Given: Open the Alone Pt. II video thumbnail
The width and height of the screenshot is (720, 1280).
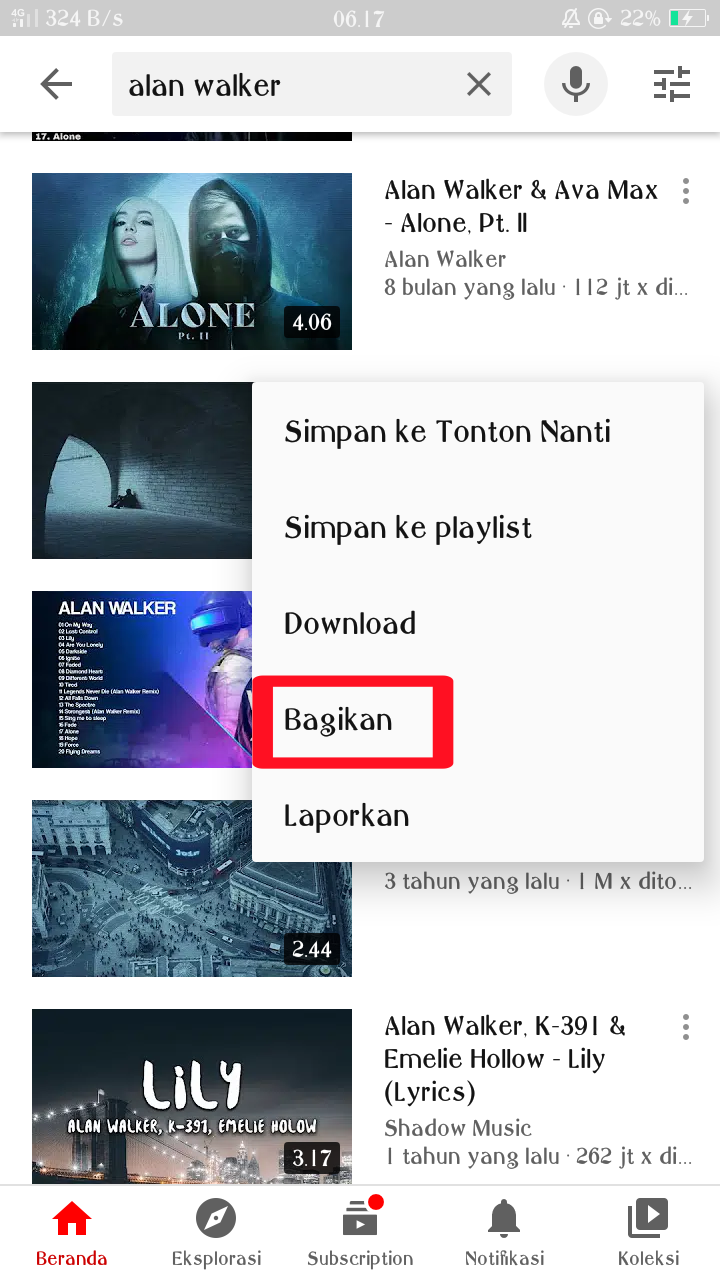Looking at the screenshot, I should click(x=192, y=261).
